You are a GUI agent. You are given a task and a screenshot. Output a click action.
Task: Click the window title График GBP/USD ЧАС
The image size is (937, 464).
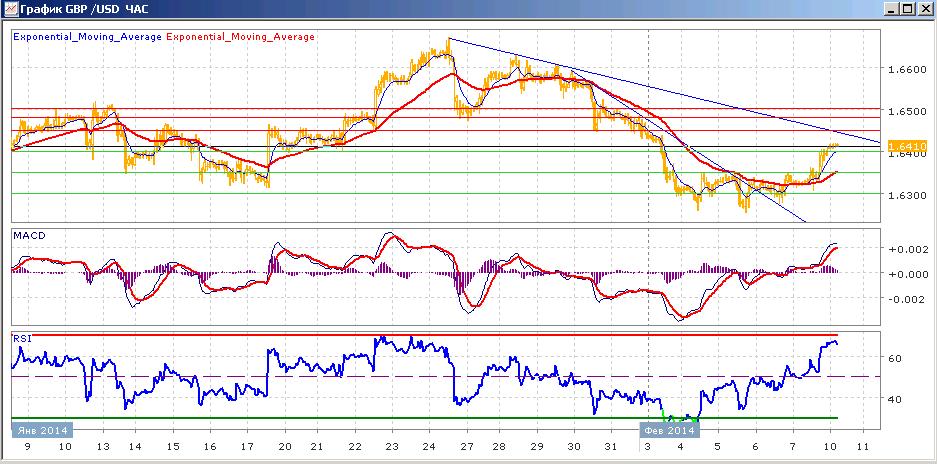(x=84, y=10)
